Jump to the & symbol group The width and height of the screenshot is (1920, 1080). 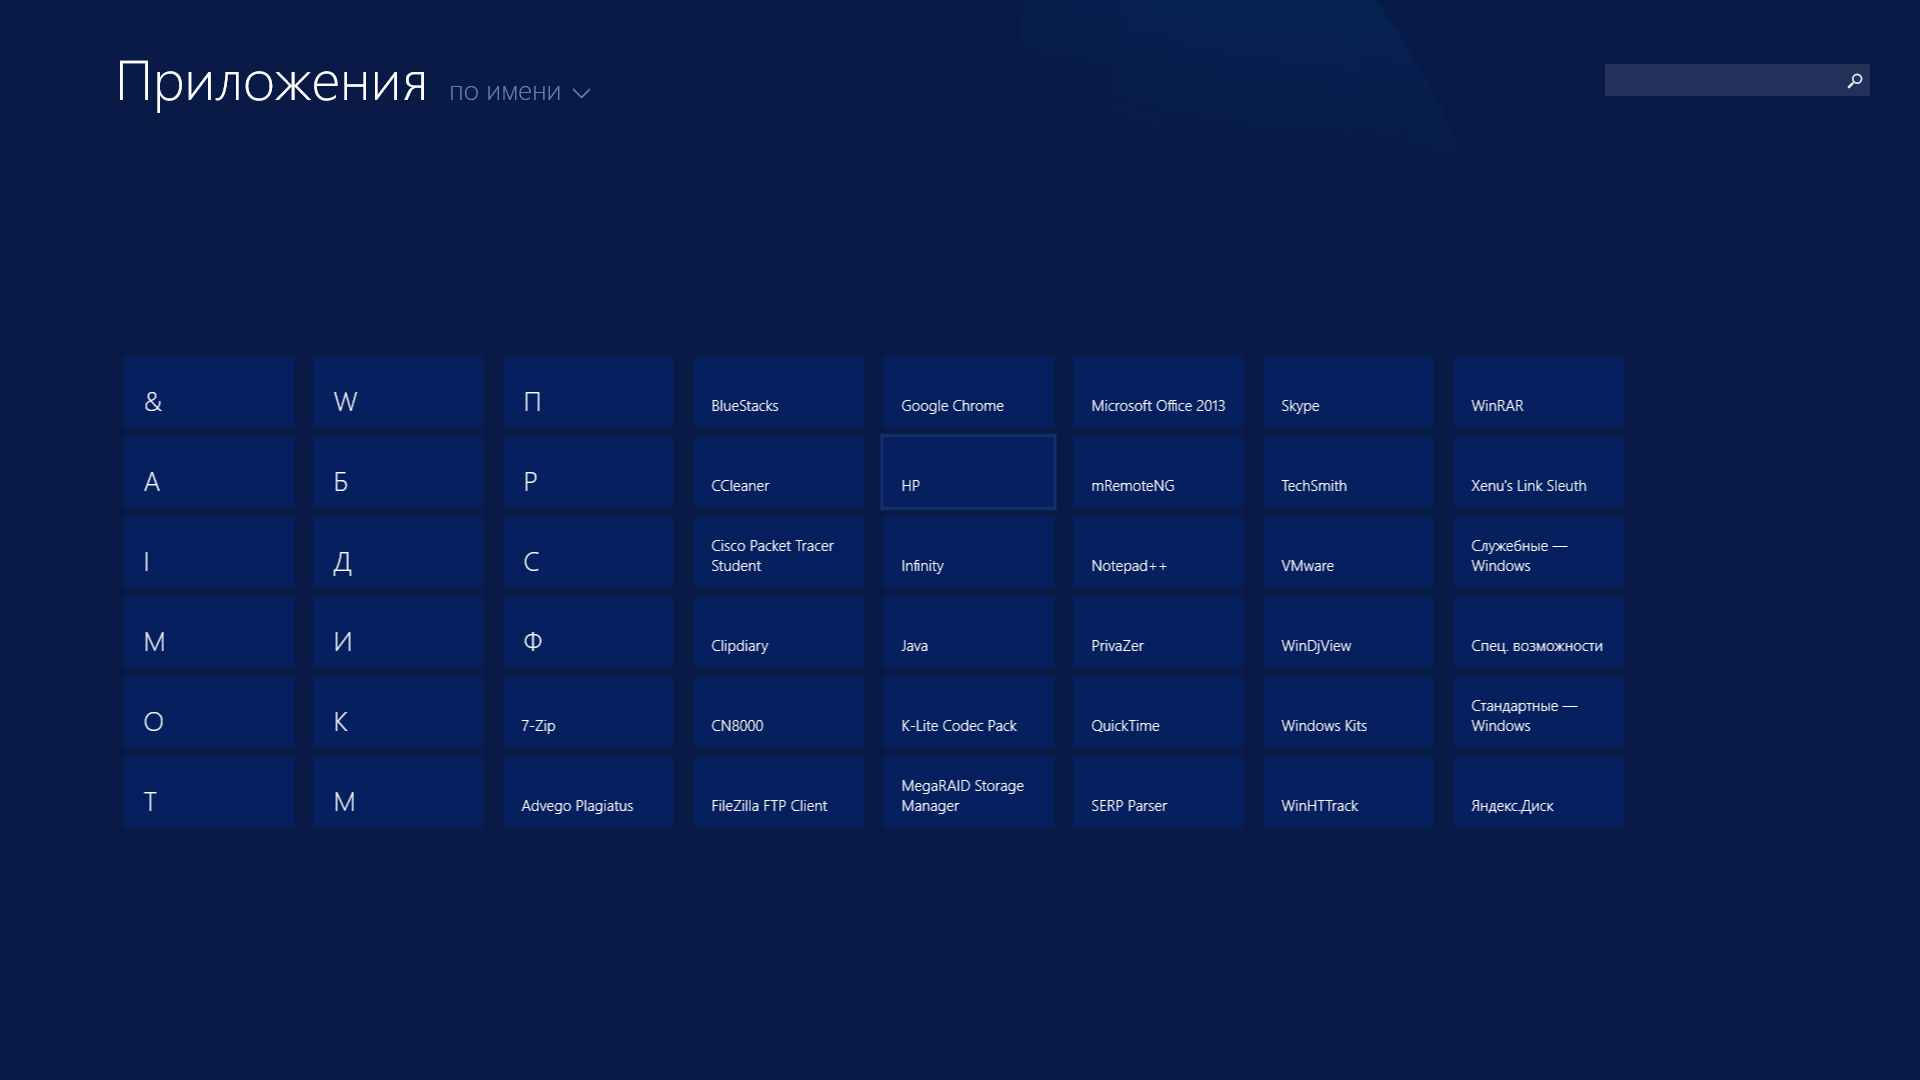pyautogui.click(x=208, y=392)
